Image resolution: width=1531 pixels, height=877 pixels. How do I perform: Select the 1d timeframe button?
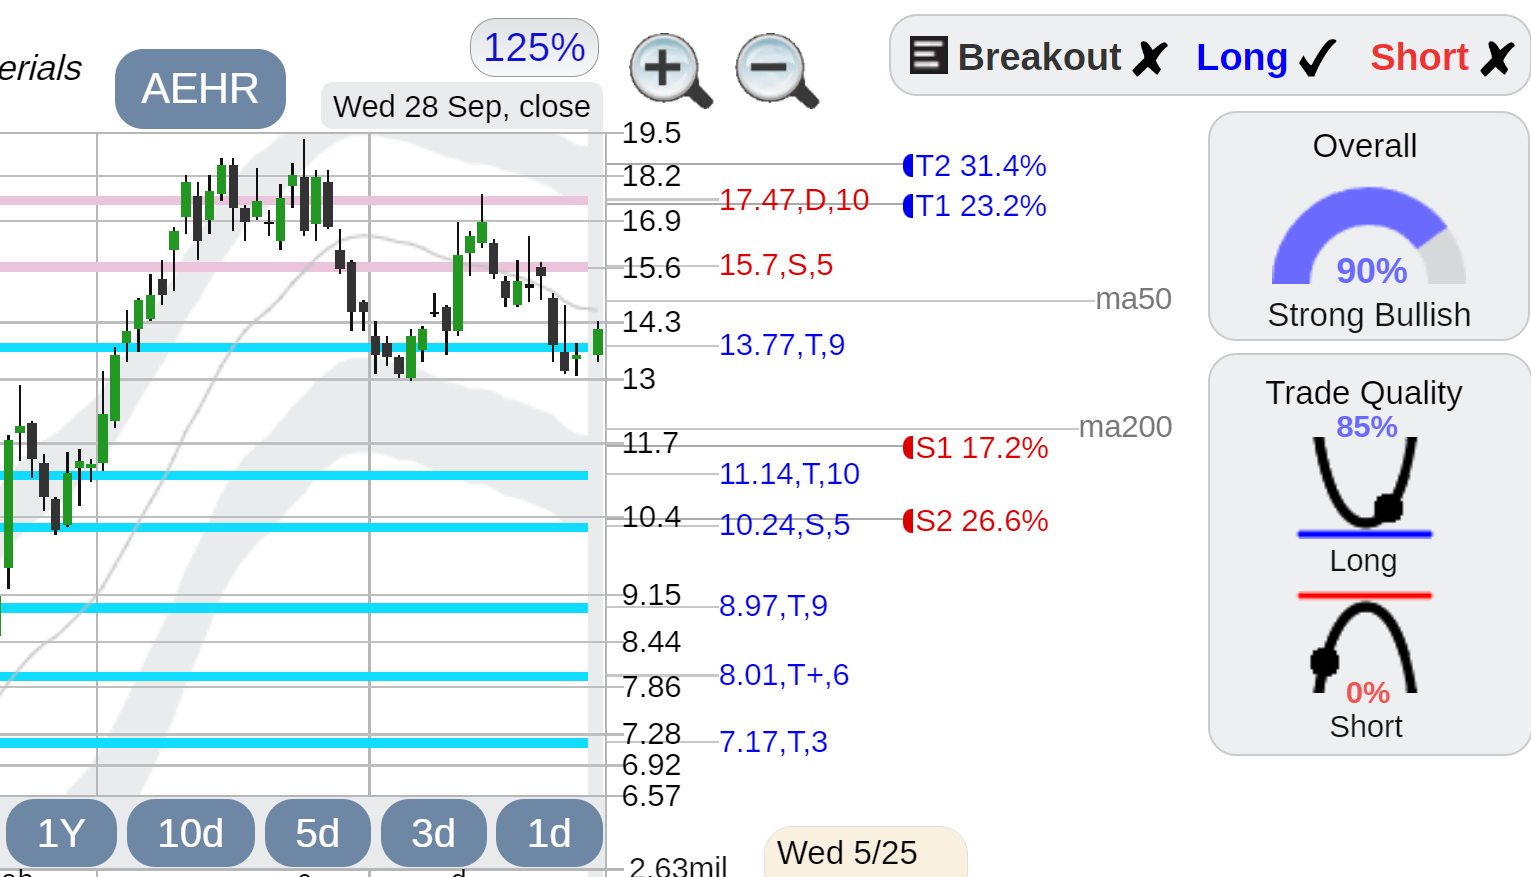(x=549, y=833)
